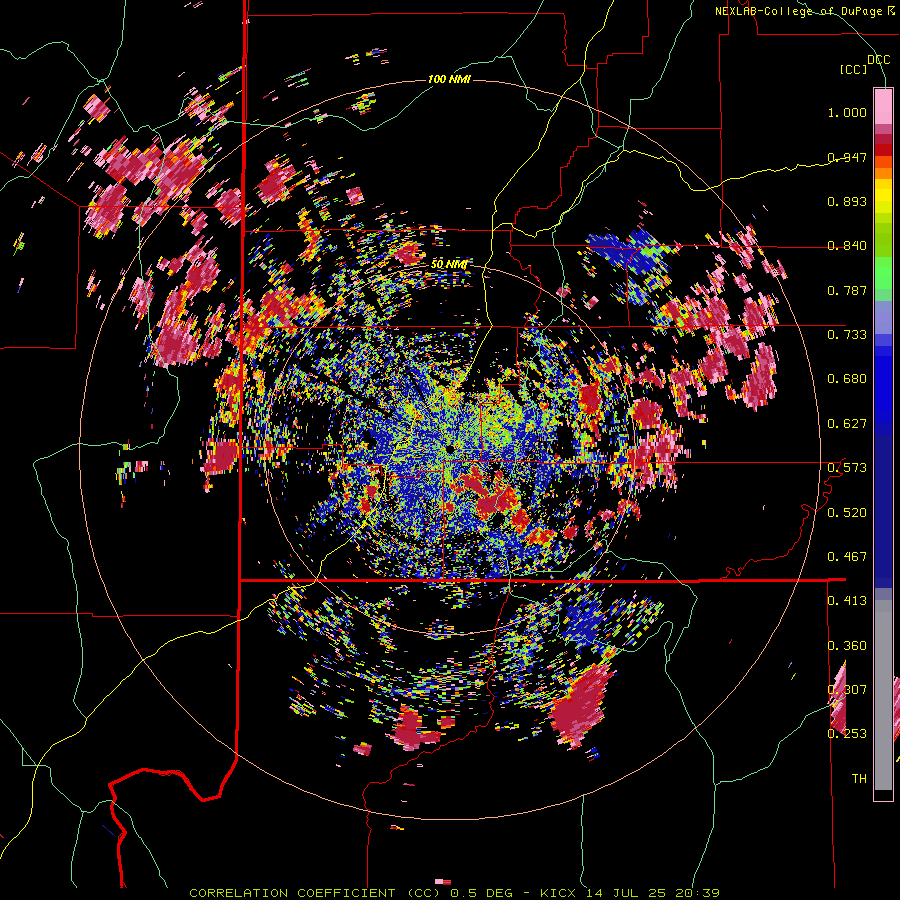Click the DCC product label

[x=878, y=60]
